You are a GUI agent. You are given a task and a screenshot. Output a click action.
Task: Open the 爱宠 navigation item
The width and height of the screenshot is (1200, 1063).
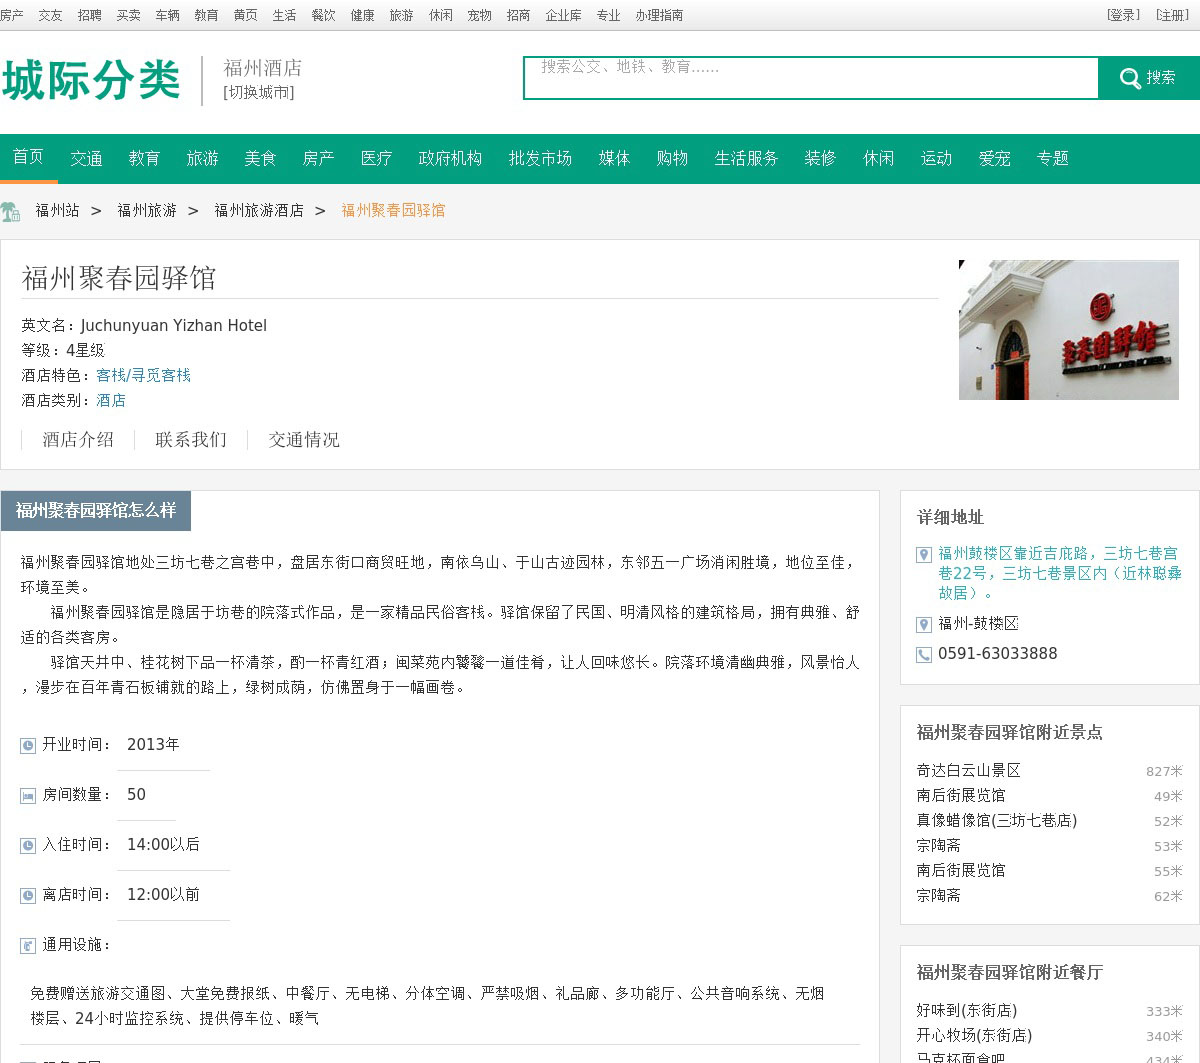pos(994,158)
